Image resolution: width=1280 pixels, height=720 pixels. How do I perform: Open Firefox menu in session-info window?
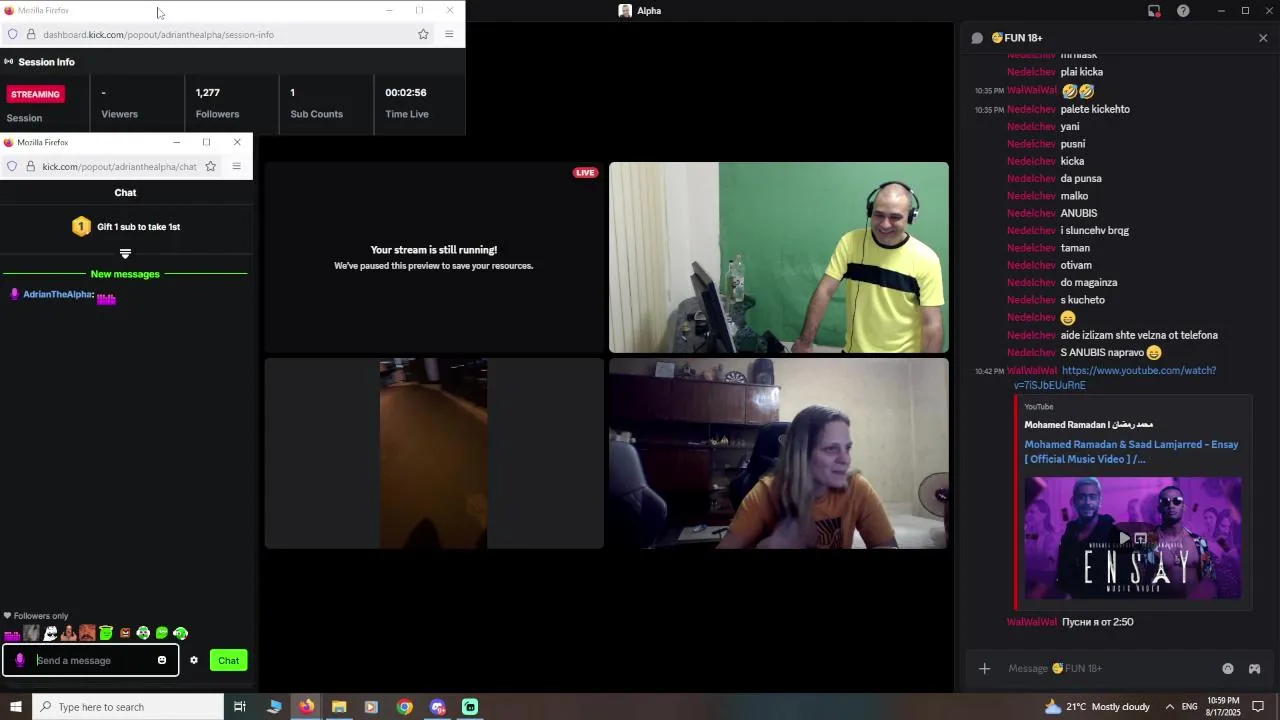449,34
